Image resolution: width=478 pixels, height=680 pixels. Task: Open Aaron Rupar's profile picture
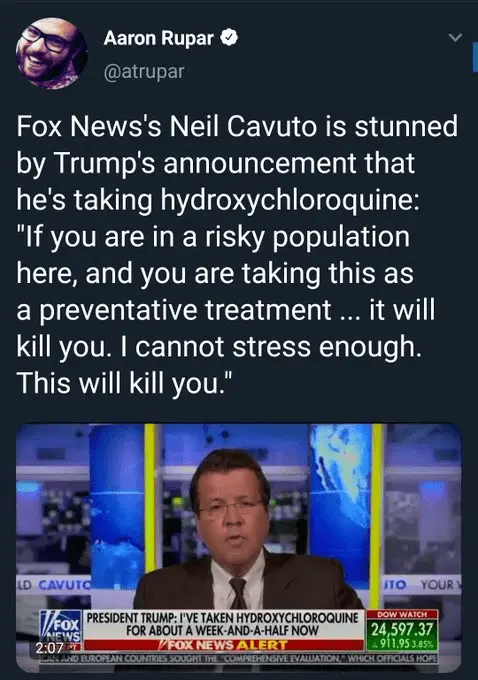click(51, 53)
